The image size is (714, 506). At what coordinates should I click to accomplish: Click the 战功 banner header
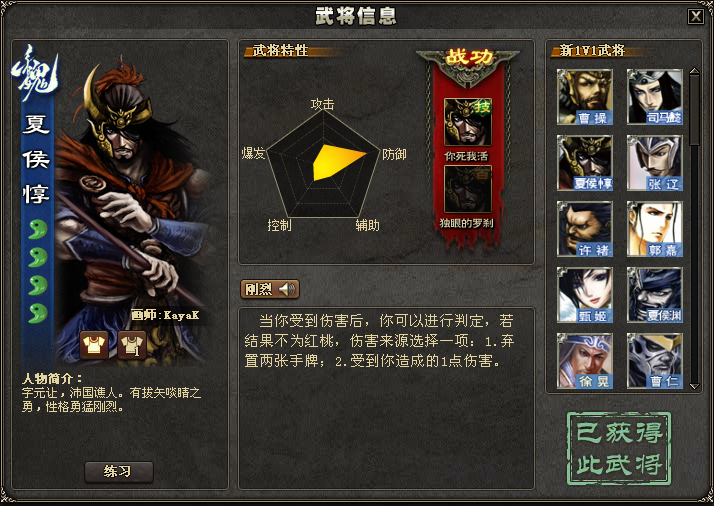(469, 57)
